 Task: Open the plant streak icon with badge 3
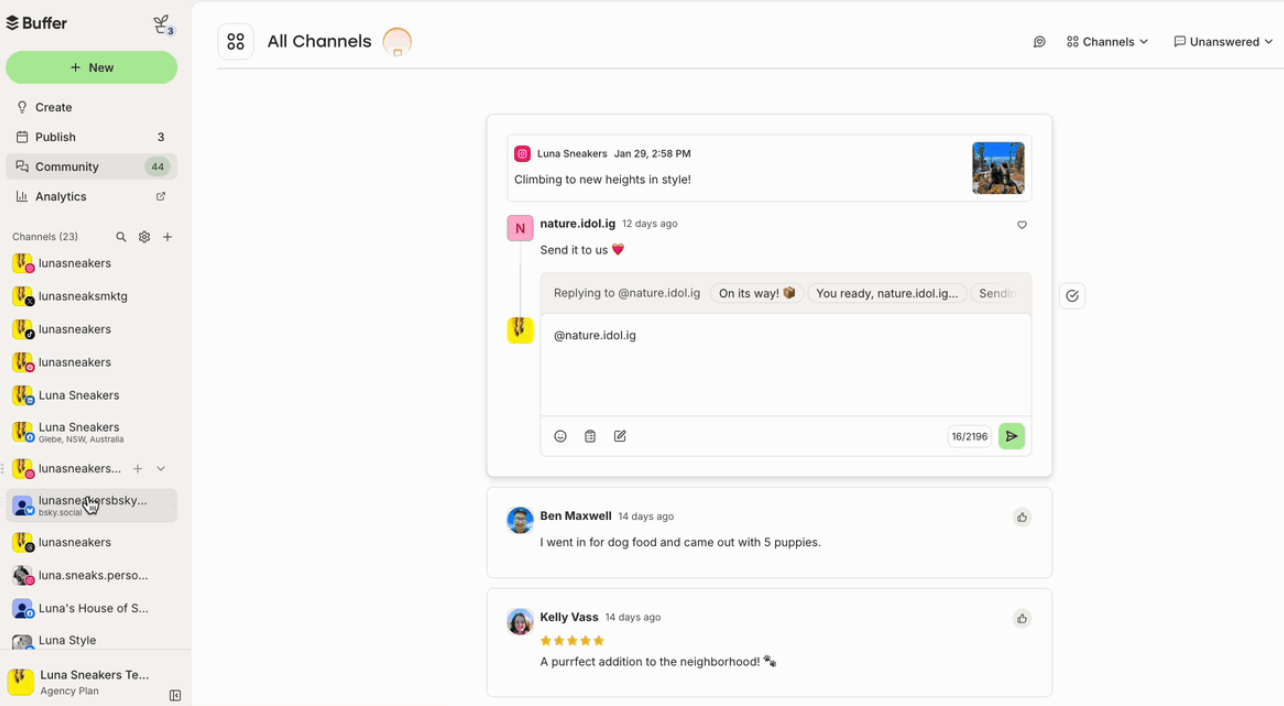click(x=162, y=24)
